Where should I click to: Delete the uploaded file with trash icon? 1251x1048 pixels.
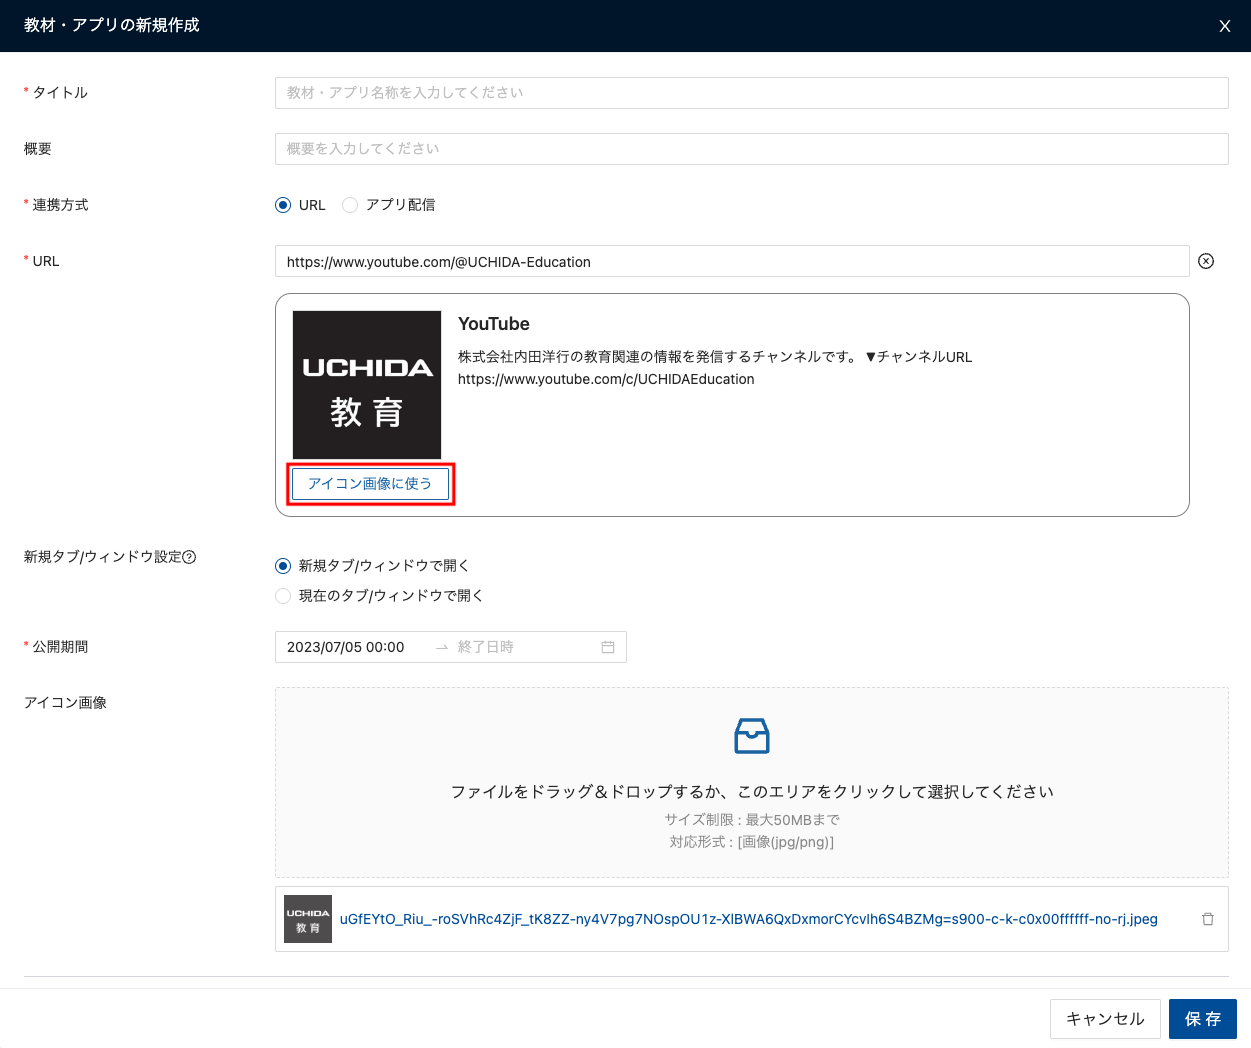click(x=1208, y=919)
